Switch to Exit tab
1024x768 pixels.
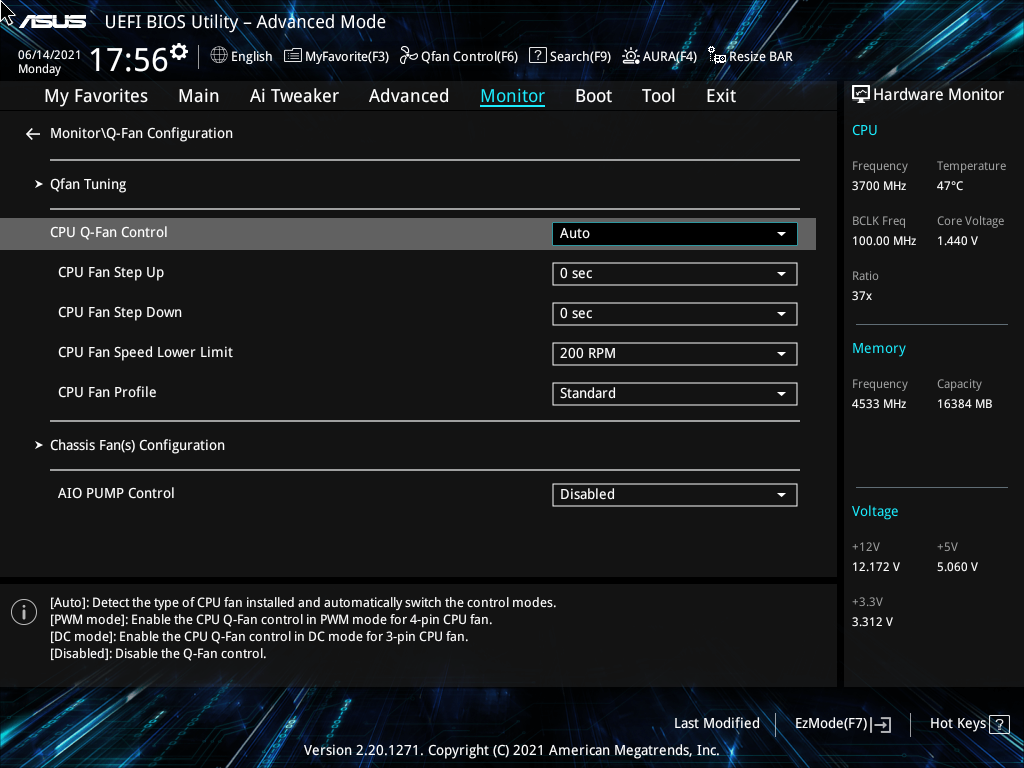coord(721,96)
